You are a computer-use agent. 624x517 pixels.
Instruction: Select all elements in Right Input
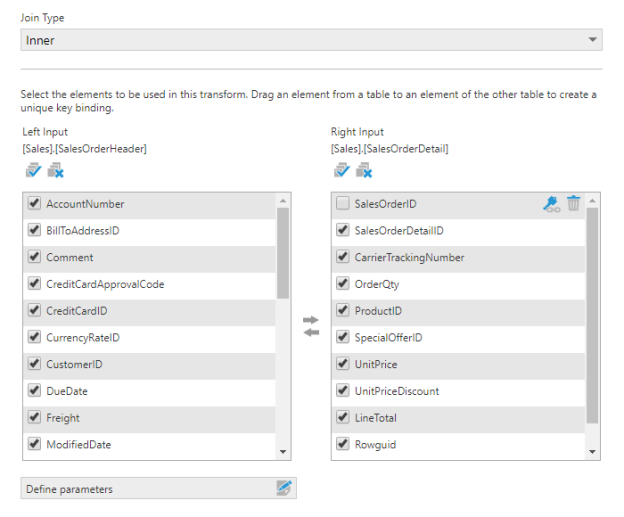[x=340, y=171]
